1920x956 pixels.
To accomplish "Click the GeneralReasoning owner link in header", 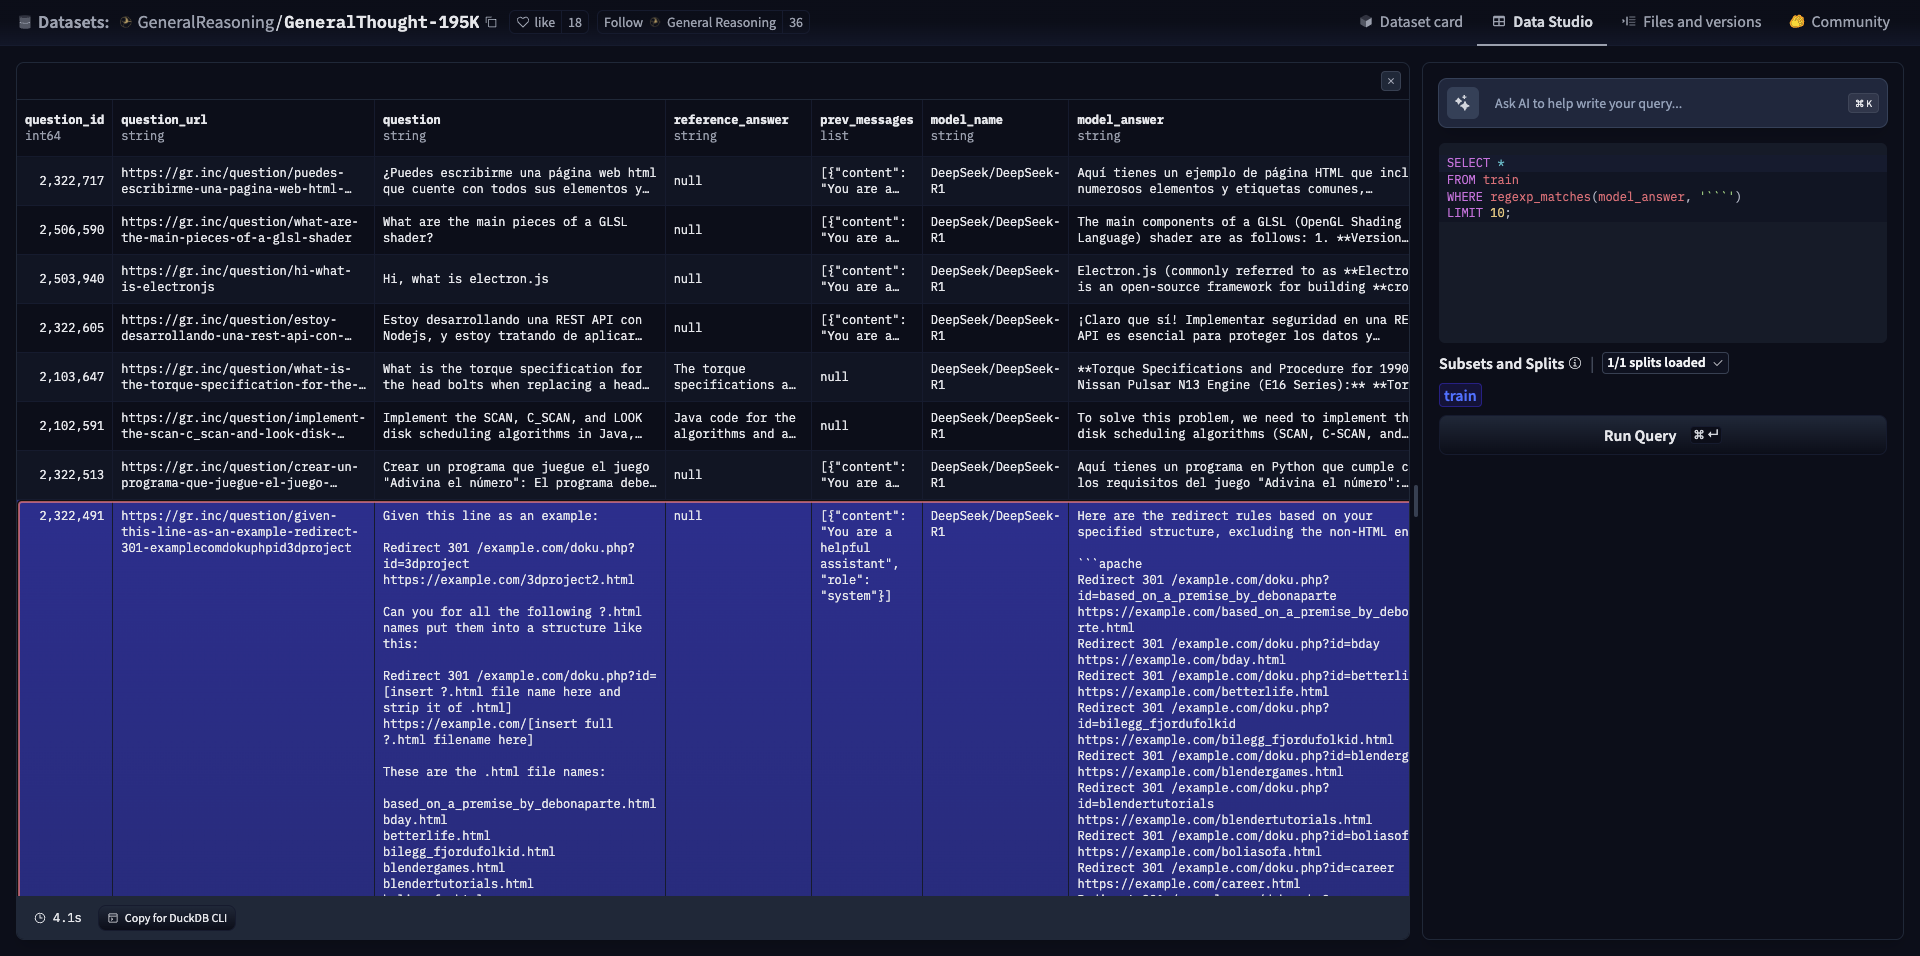I will pyautogui.click(x=204, y=22).
